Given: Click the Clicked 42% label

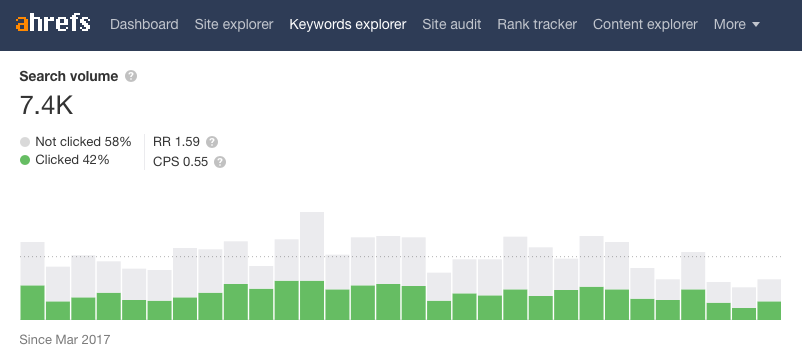Looking at the screenshot, I should (x=72, y=160).
